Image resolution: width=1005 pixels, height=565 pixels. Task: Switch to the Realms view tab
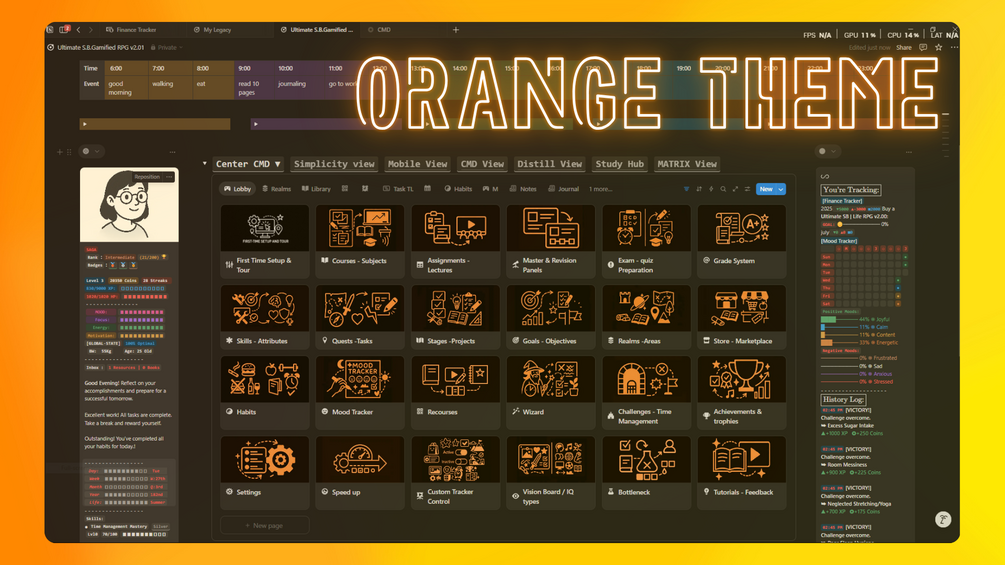277,189
